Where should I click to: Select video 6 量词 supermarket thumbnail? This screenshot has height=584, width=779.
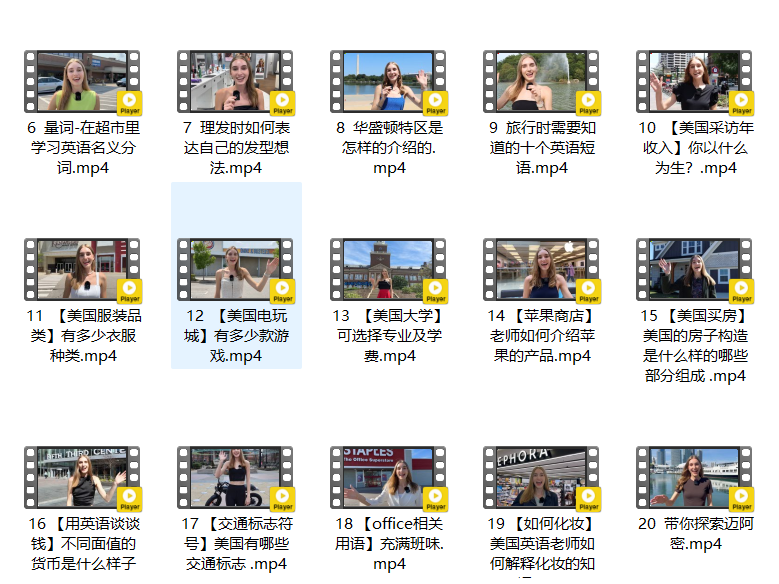point(83,83)
